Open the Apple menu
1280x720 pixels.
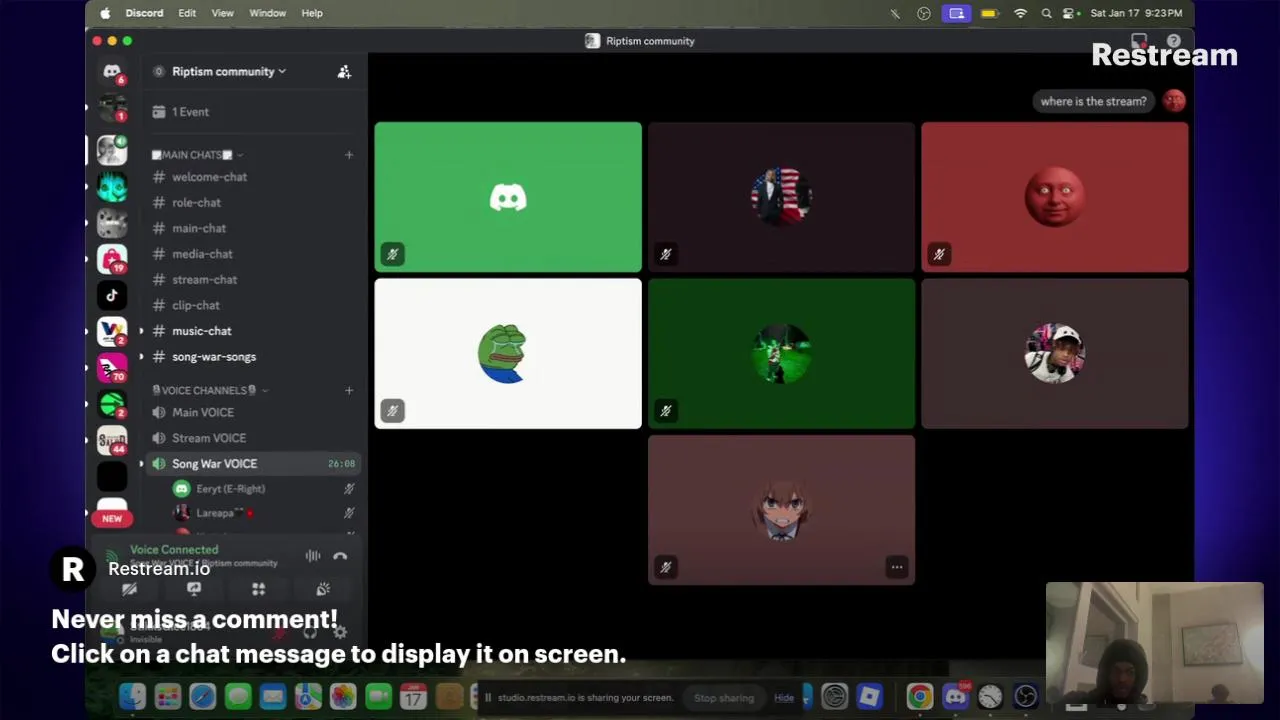pyautogui.click(x=105, y=13)
